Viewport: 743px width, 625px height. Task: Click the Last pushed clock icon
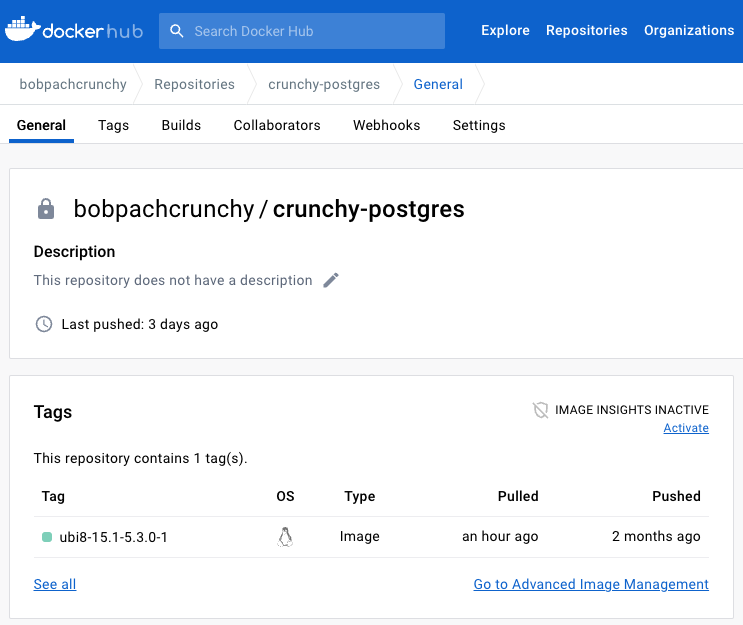pyautogui.click(x=43, y=324)
